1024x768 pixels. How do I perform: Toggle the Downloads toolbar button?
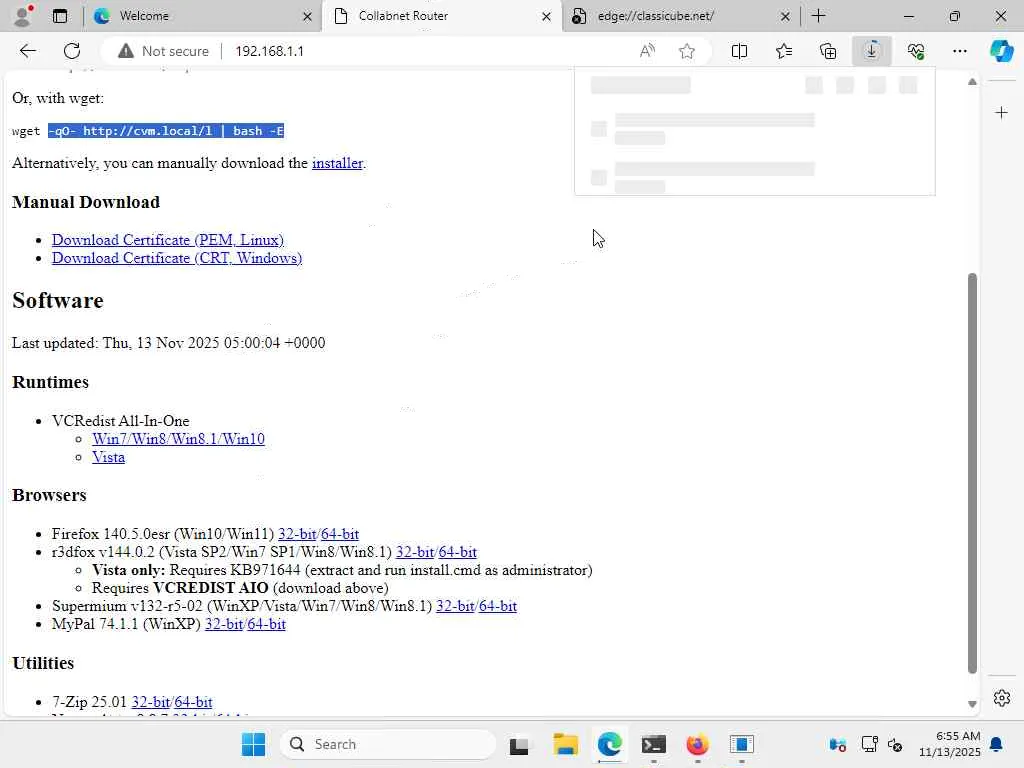click(872, 51)
